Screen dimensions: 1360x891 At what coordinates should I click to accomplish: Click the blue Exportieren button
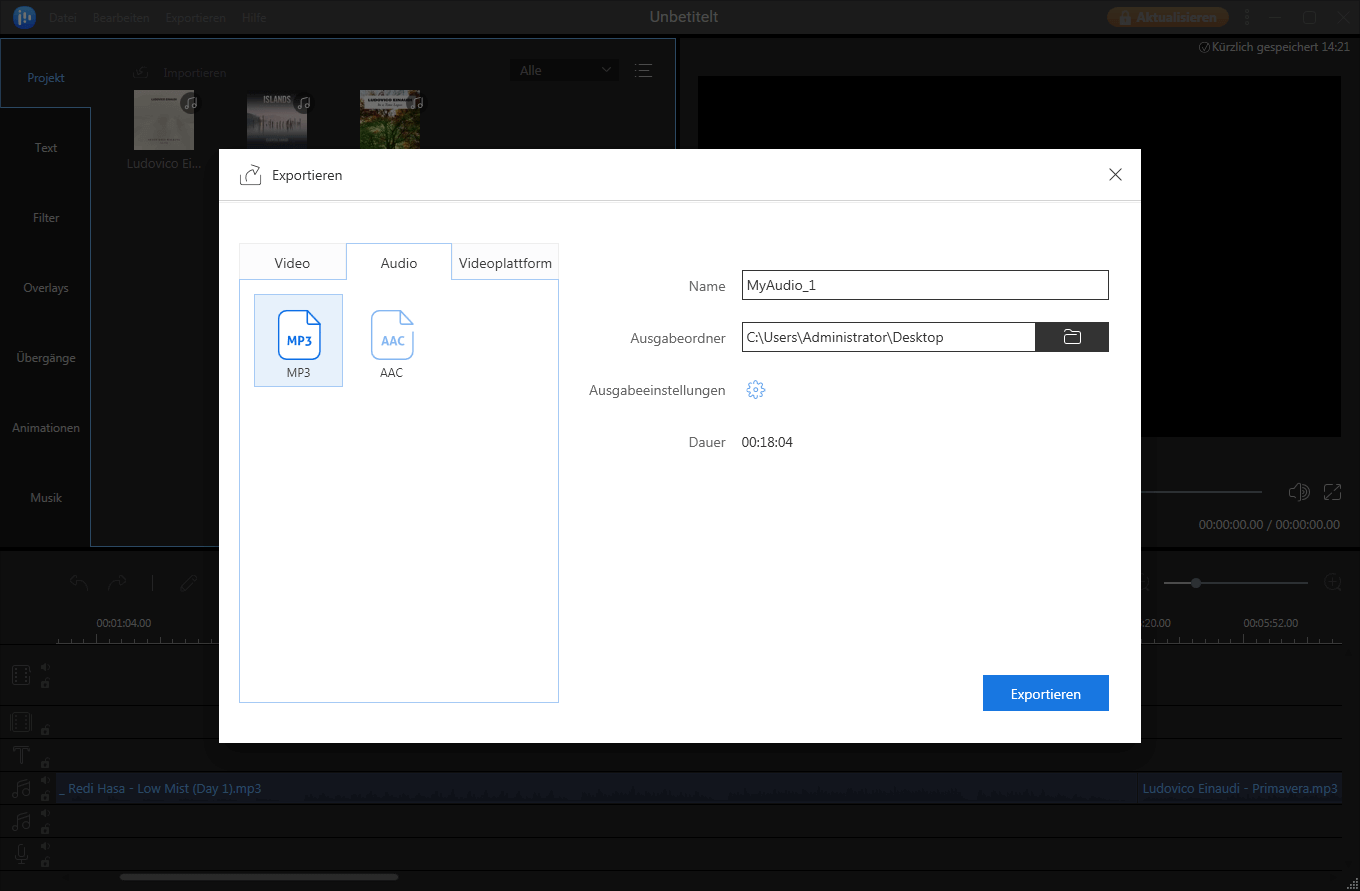(1045, 694)
